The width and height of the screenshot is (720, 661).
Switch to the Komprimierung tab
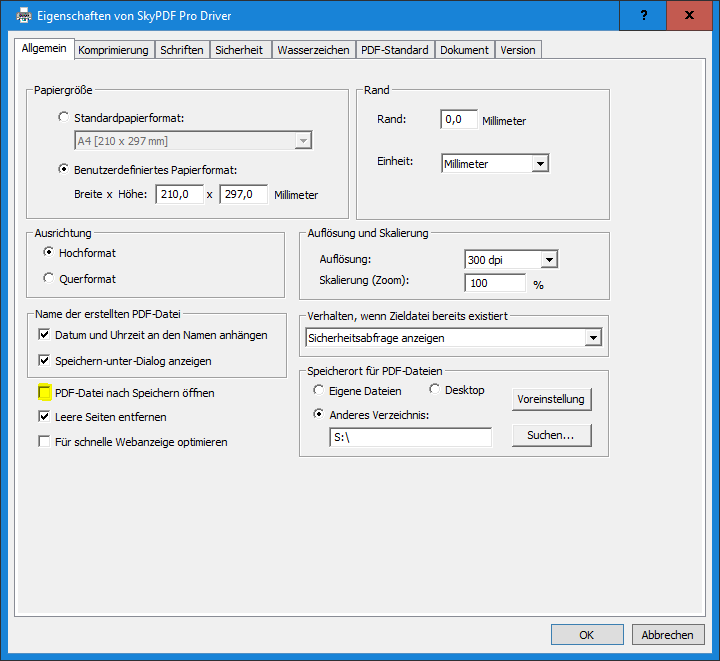pos(113,50)
